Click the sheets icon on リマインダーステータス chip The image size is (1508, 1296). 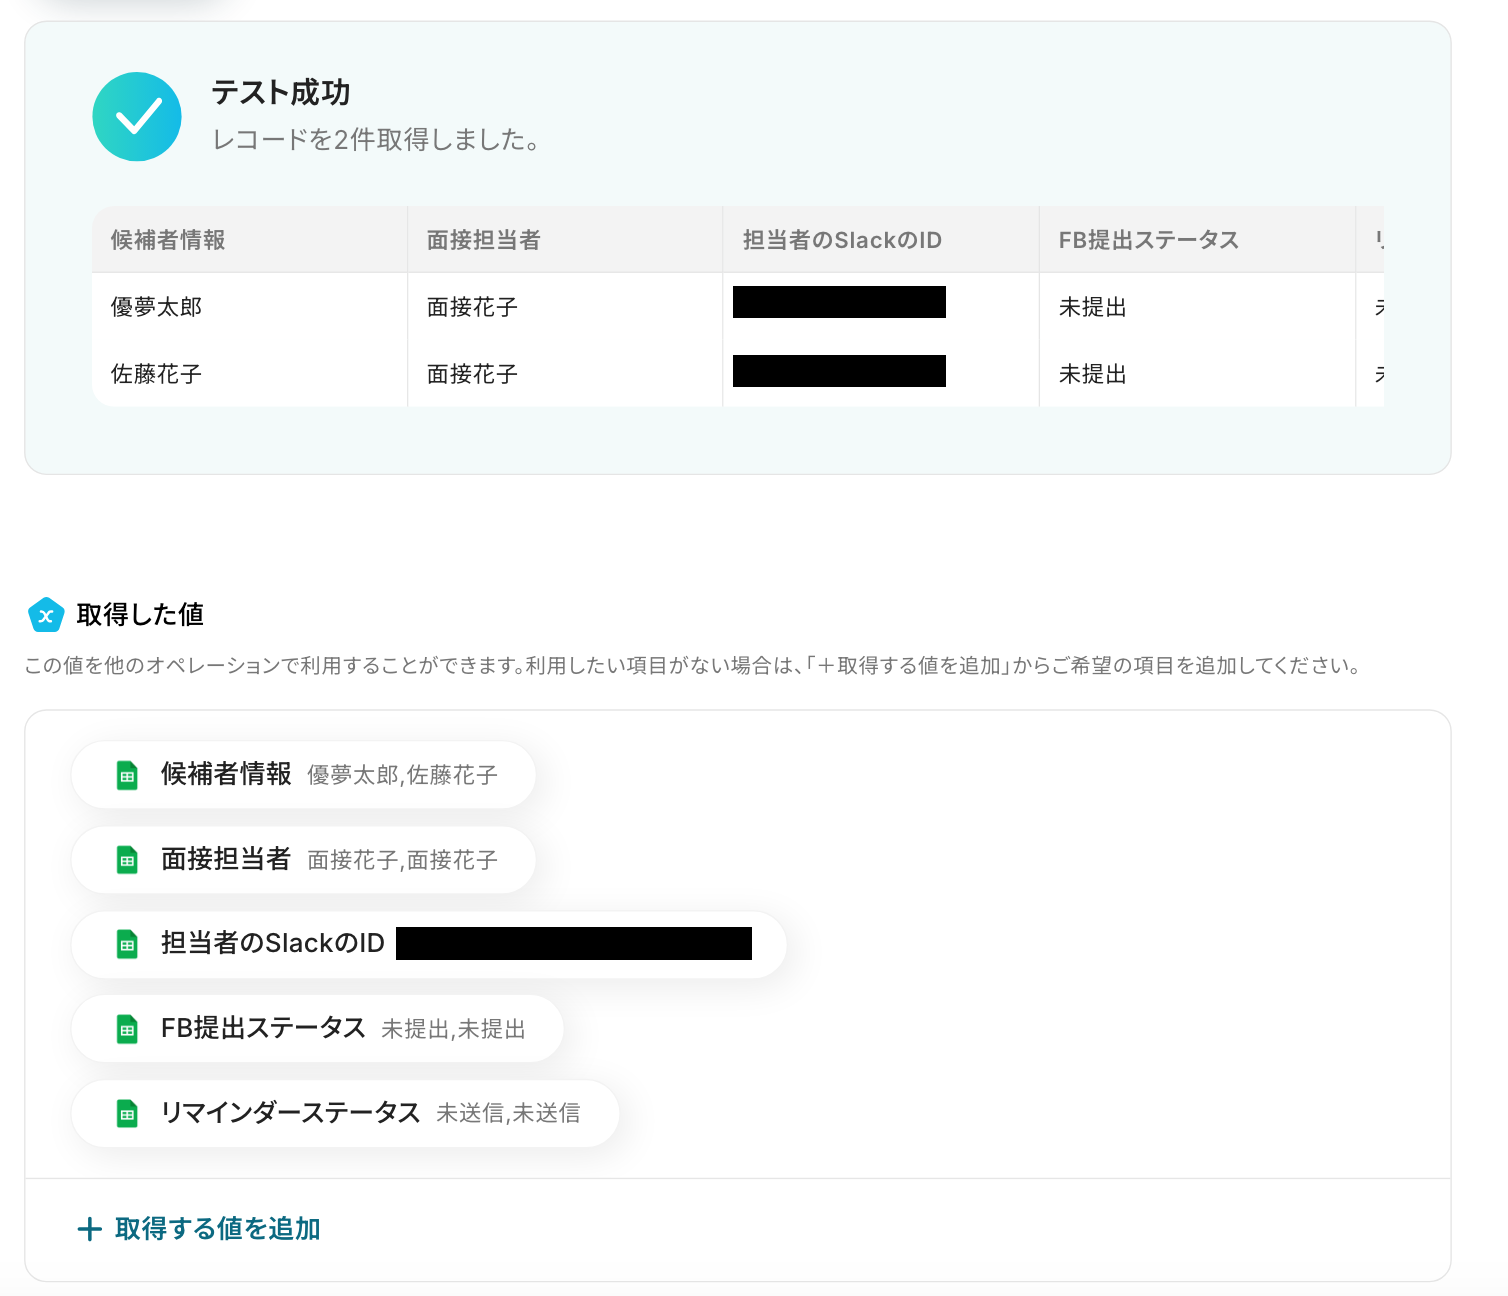127,1113
